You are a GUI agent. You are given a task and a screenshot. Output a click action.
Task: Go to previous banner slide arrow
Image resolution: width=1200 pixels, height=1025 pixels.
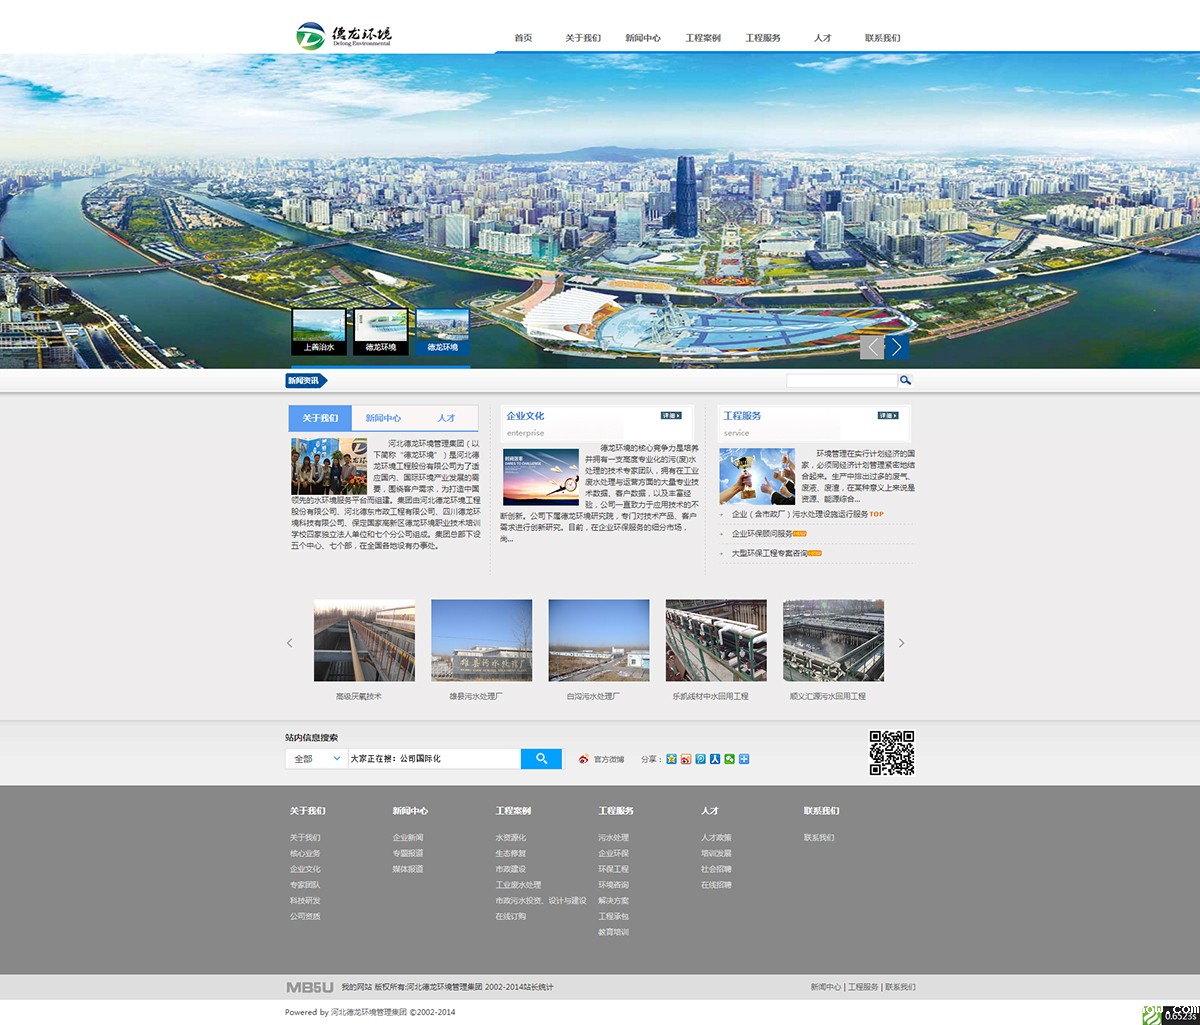872,347
